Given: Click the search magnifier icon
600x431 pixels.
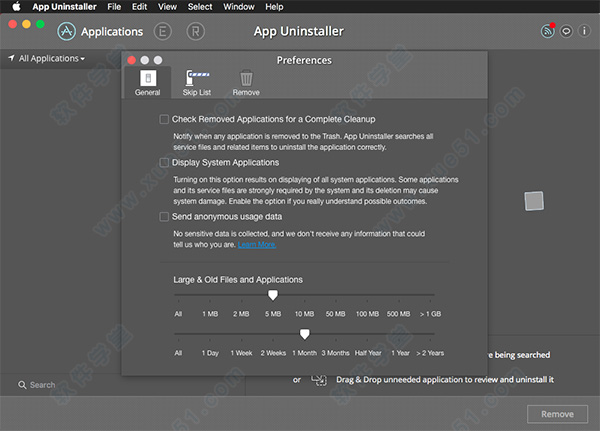Looking at the screenshot, I should tap(22, 385).
